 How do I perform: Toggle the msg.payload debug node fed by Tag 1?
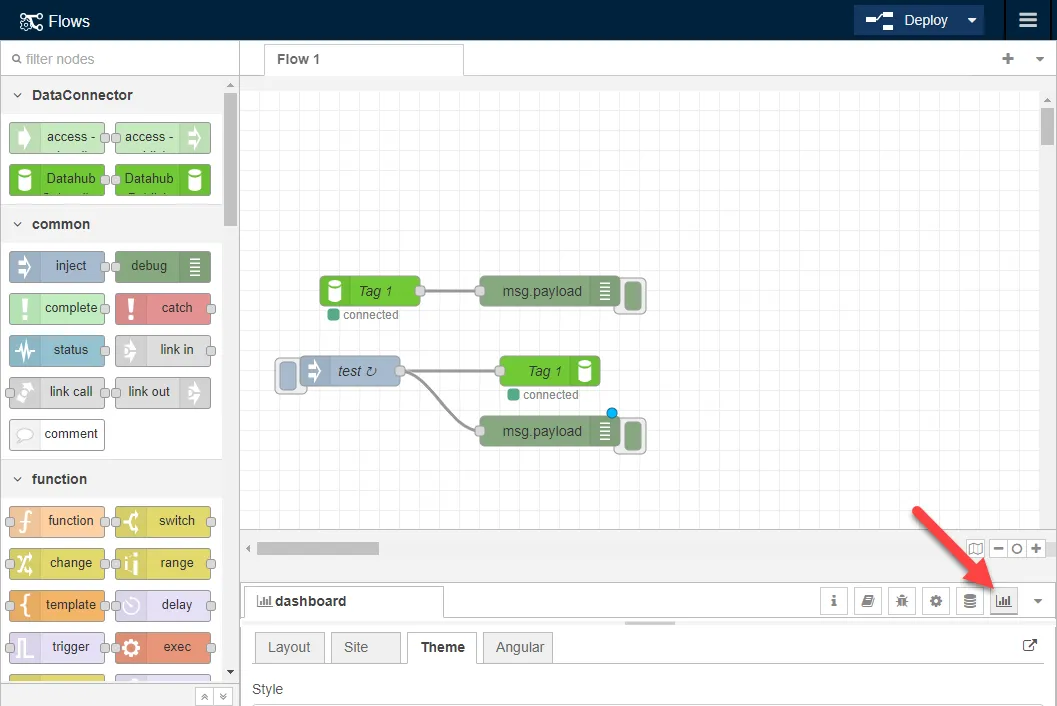tap(633, 296)
